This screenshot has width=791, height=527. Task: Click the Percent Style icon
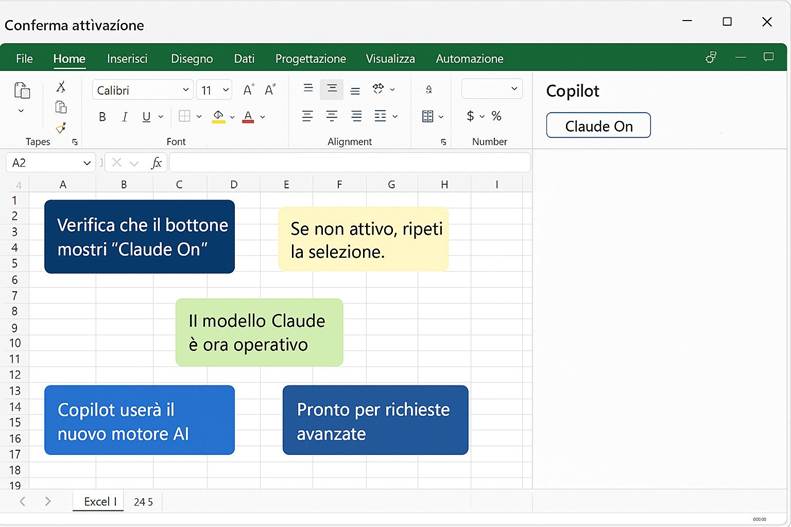pos(496,116)
